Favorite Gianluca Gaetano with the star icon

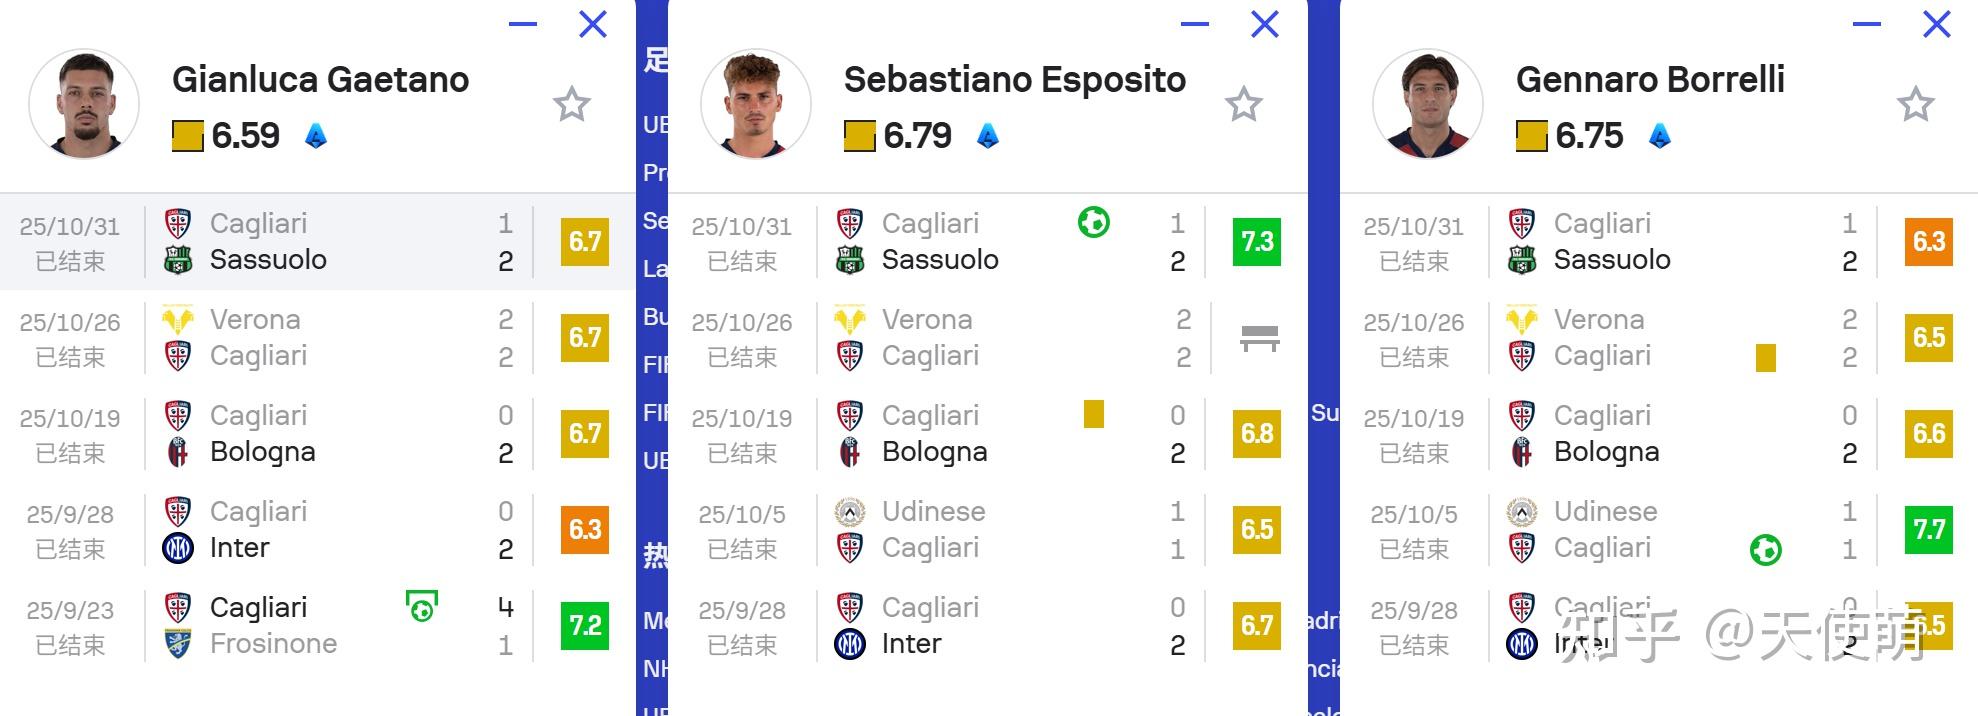(572, 104)
